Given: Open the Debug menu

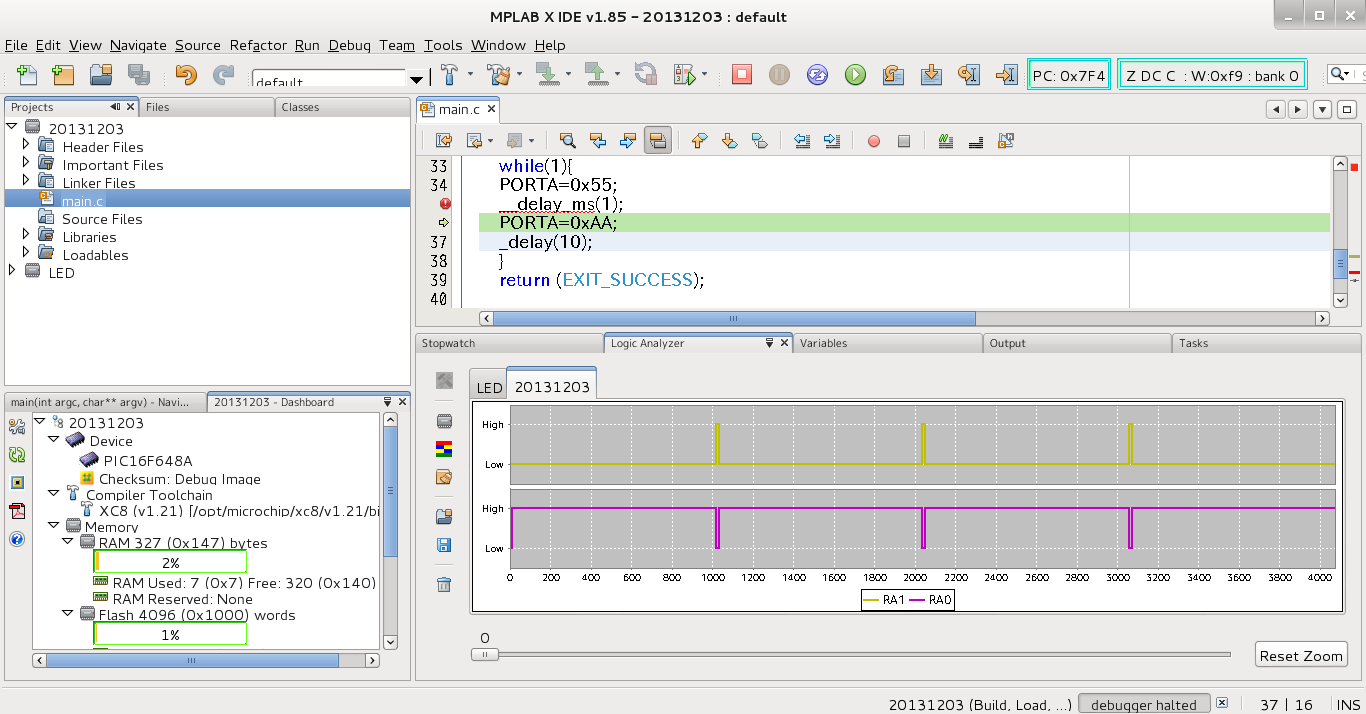Looking at the screenshot, I should click(x=349, y=45).
